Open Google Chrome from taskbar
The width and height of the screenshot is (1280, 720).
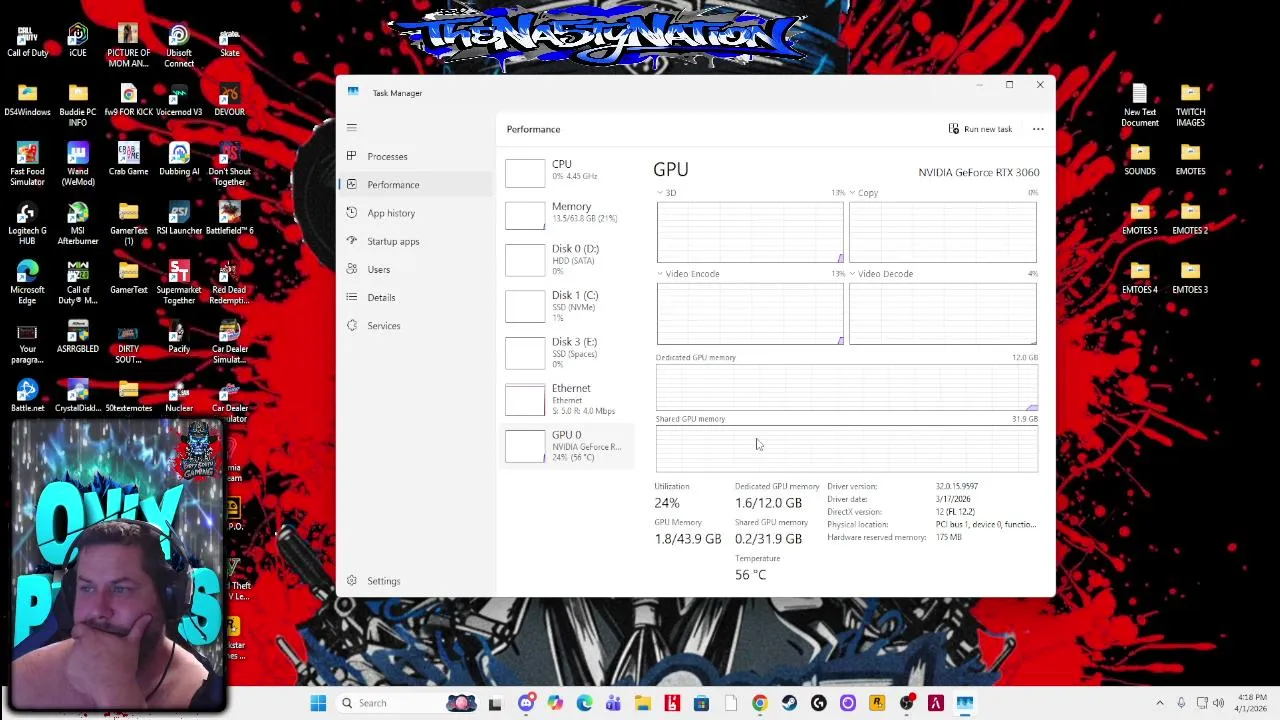click(760, 703)
